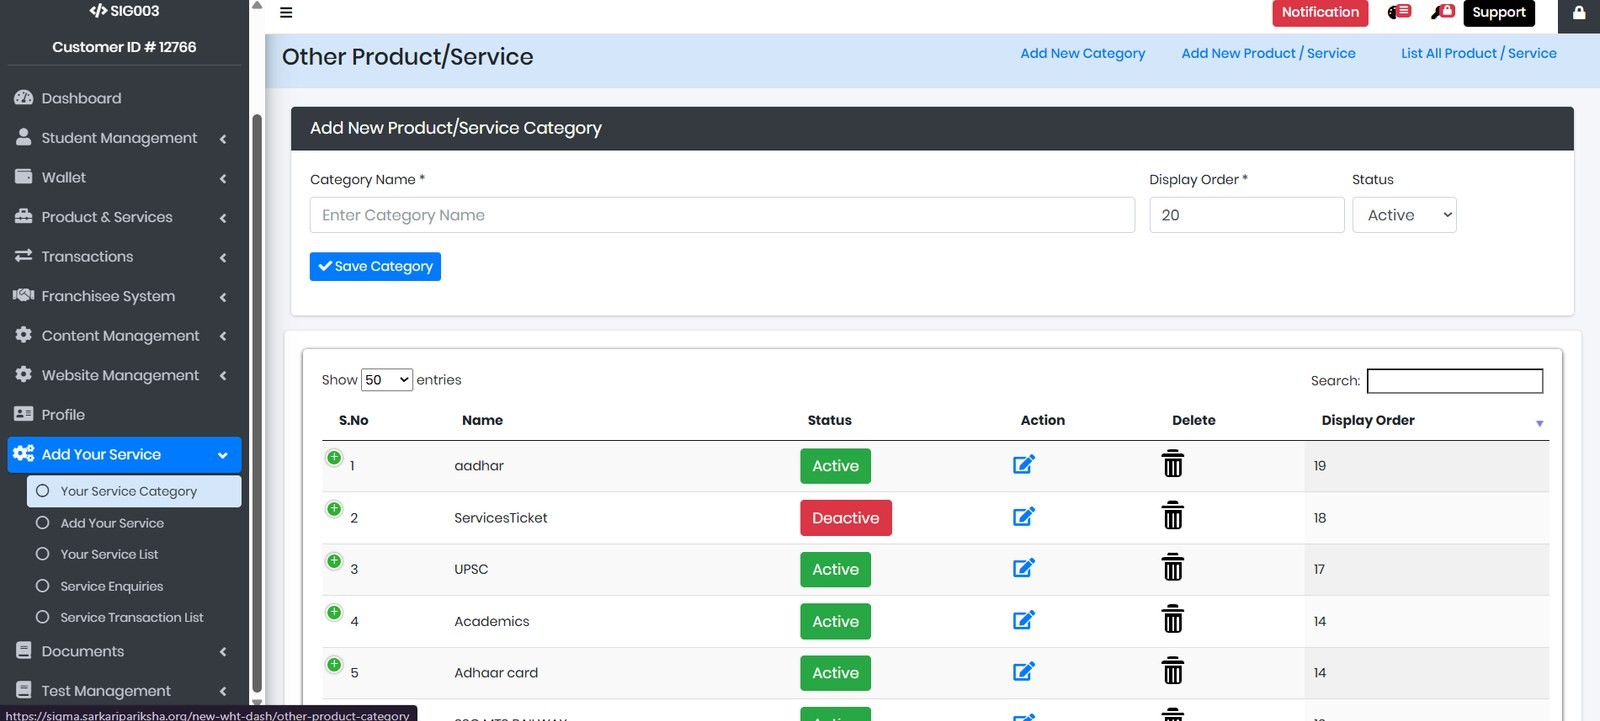The width and height of the screenshot is (1600, 721).
Task: Expand the Documents menu
Action: click(x=124, y=651)
